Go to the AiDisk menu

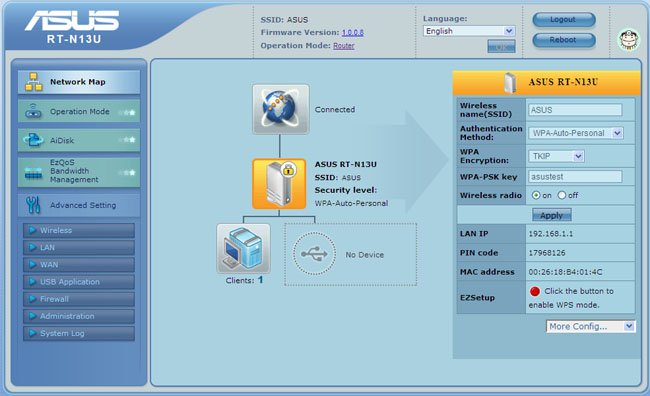[x=79, y=140]
